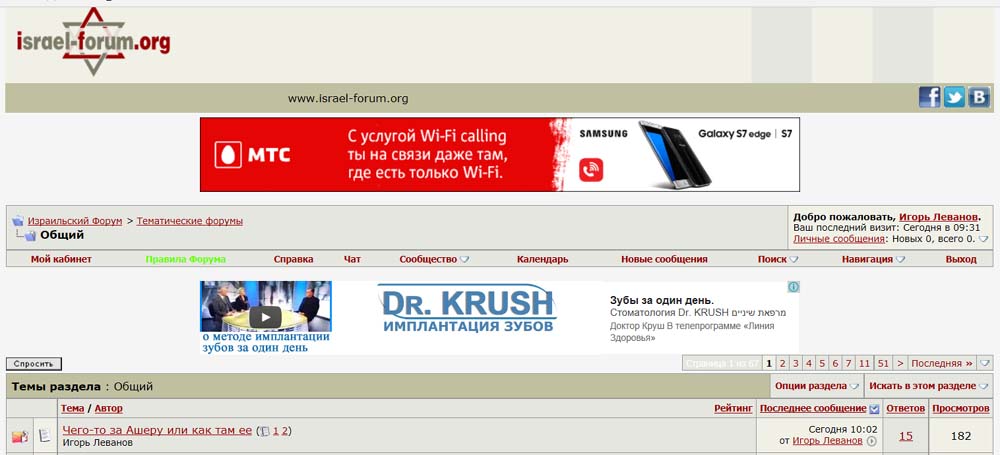The width and height of the screenshot is (1000, 455).
Task: Click the Зубы за один день ad headline
Action: pyautogui.click(x=661, y=300)
